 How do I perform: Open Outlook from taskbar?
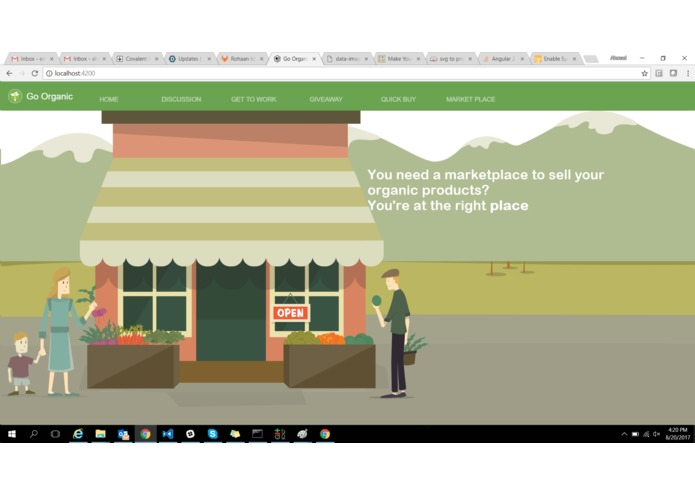pyautogui.click(x=123, y=434)
